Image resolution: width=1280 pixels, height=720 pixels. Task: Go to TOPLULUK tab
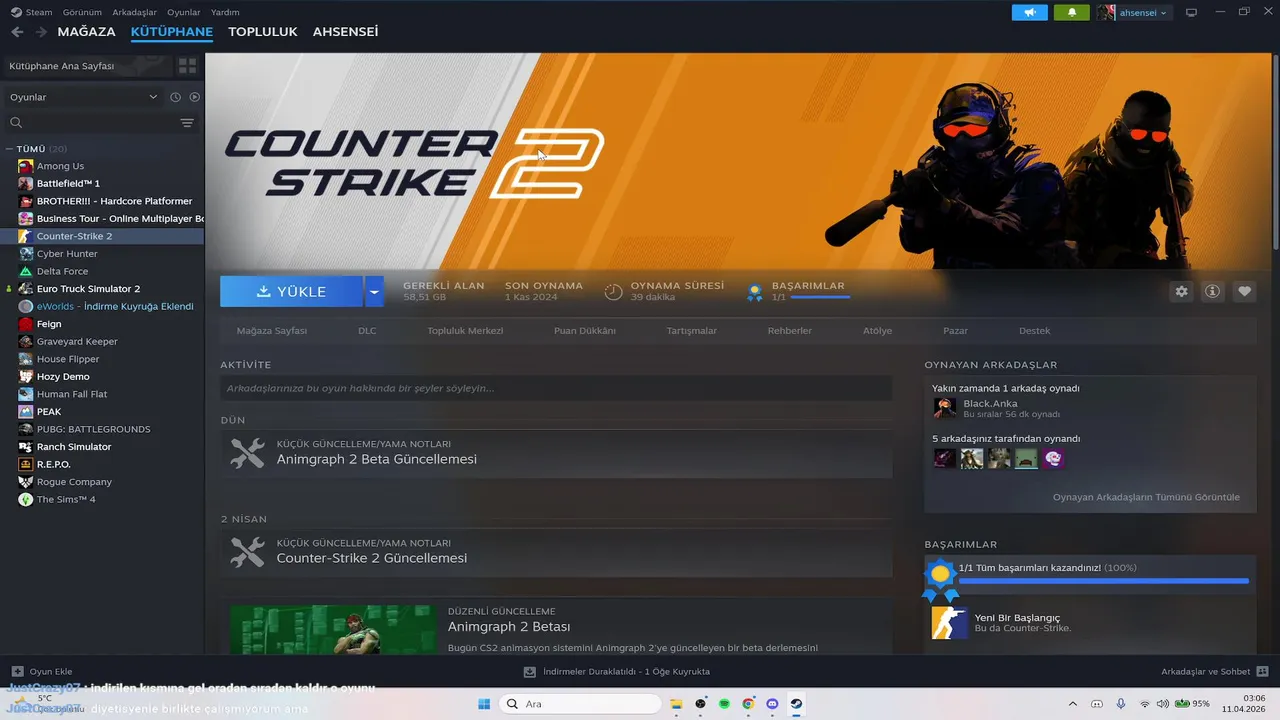(263, 32)
